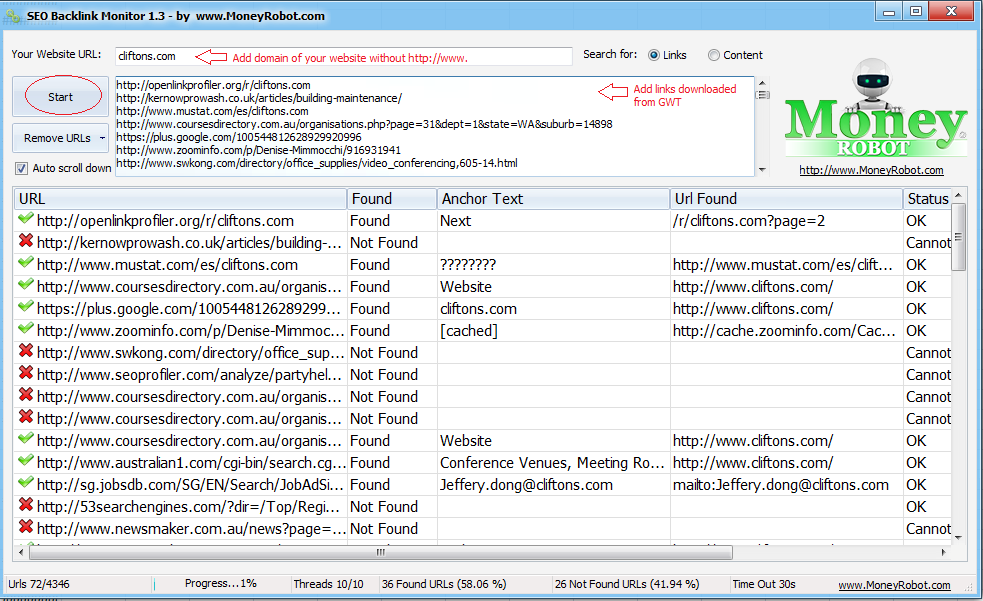Viewport: 983px width, 601px height.
Task: Click red X icon for kernowprowash.co.uk row
Action: [26, 243]
